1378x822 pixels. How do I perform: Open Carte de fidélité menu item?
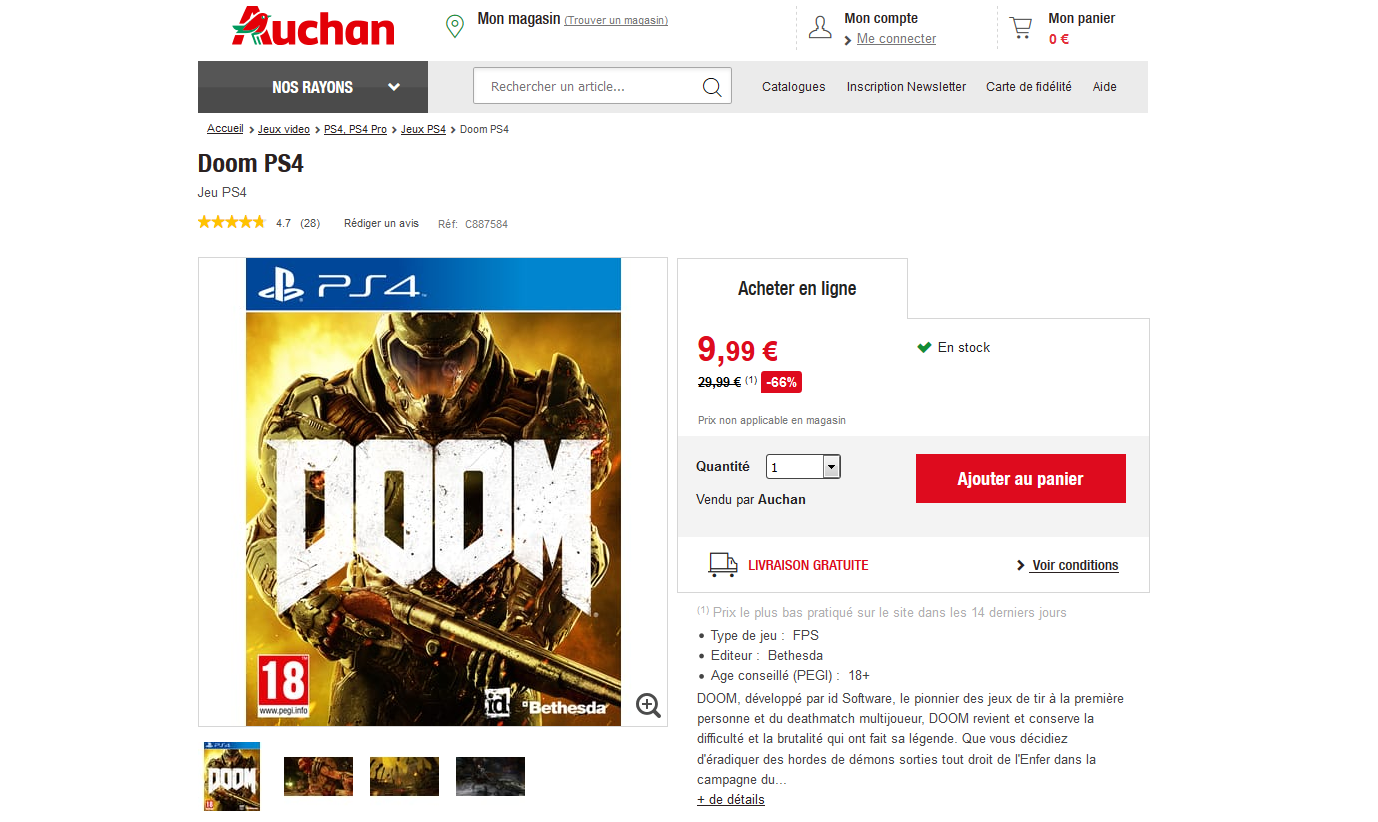pos(1029,87)
